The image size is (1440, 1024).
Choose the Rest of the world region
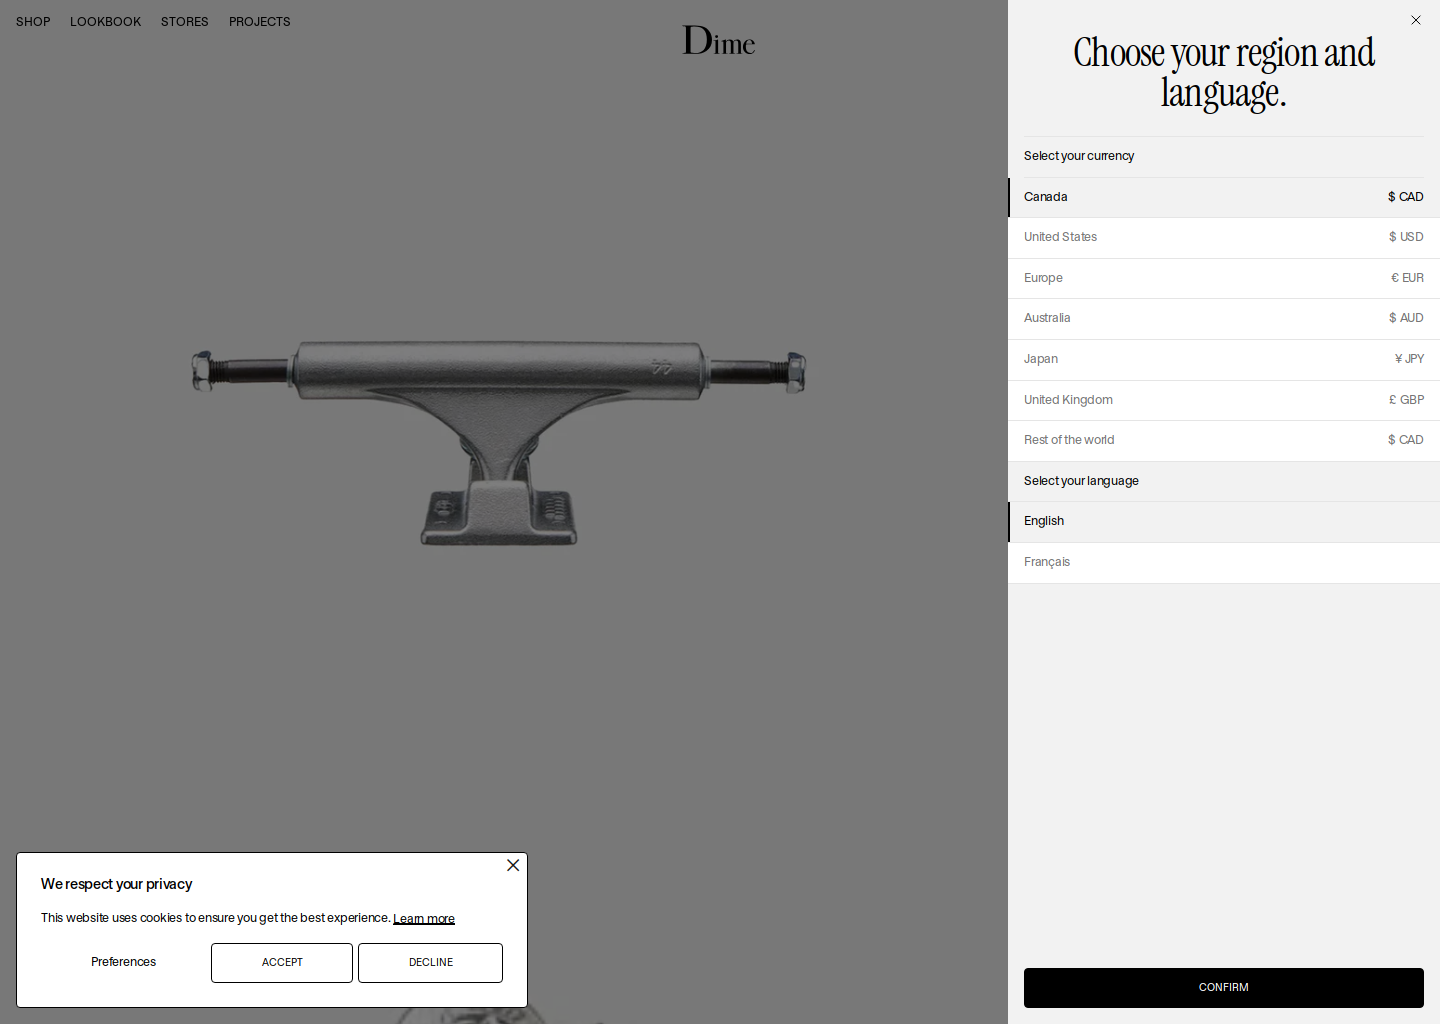(1223, 440)
